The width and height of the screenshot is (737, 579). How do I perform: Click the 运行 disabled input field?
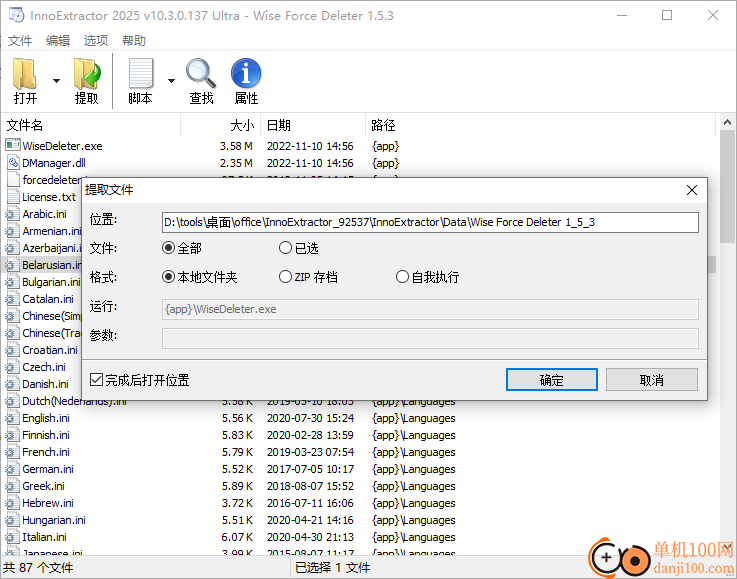pyautogui.click(x=430, y=309)
